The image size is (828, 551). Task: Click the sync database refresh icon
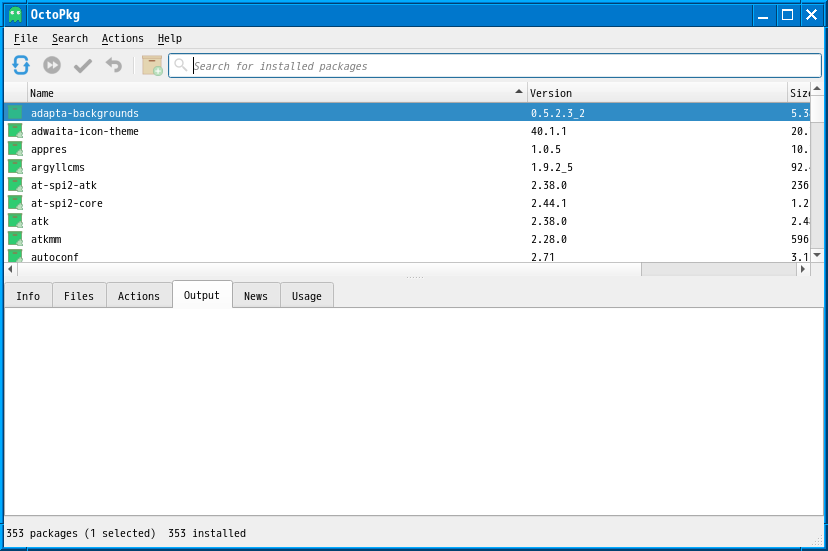point(21,66)
